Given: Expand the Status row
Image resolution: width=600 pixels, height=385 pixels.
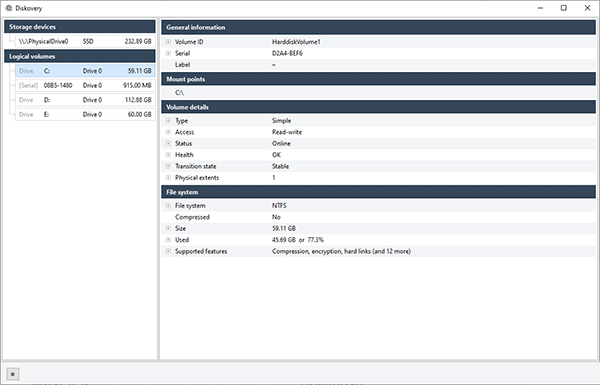Looking at the screenshot, I should (168, 144).
